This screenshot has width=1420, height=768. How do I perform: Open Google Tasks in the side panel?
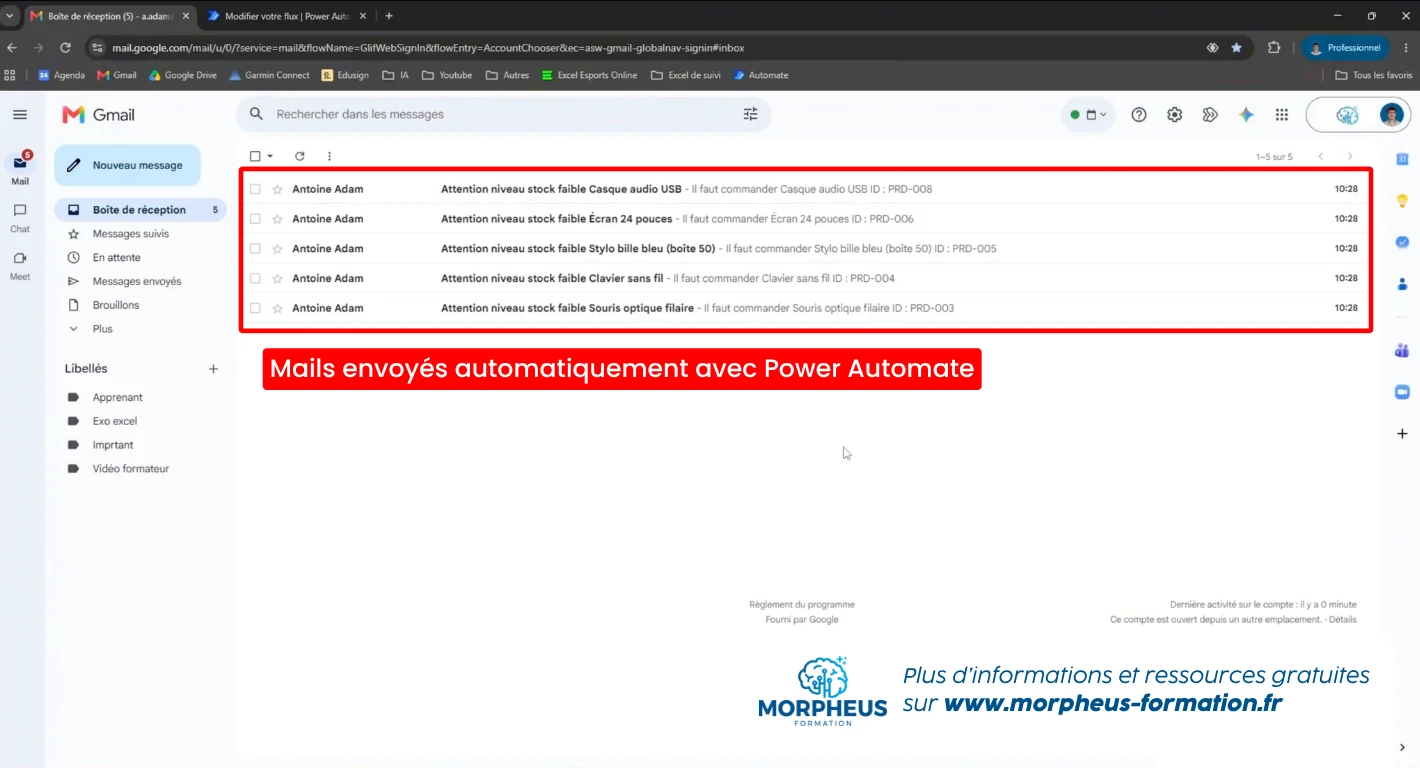pyautogui.click(x=1402, y=242)
